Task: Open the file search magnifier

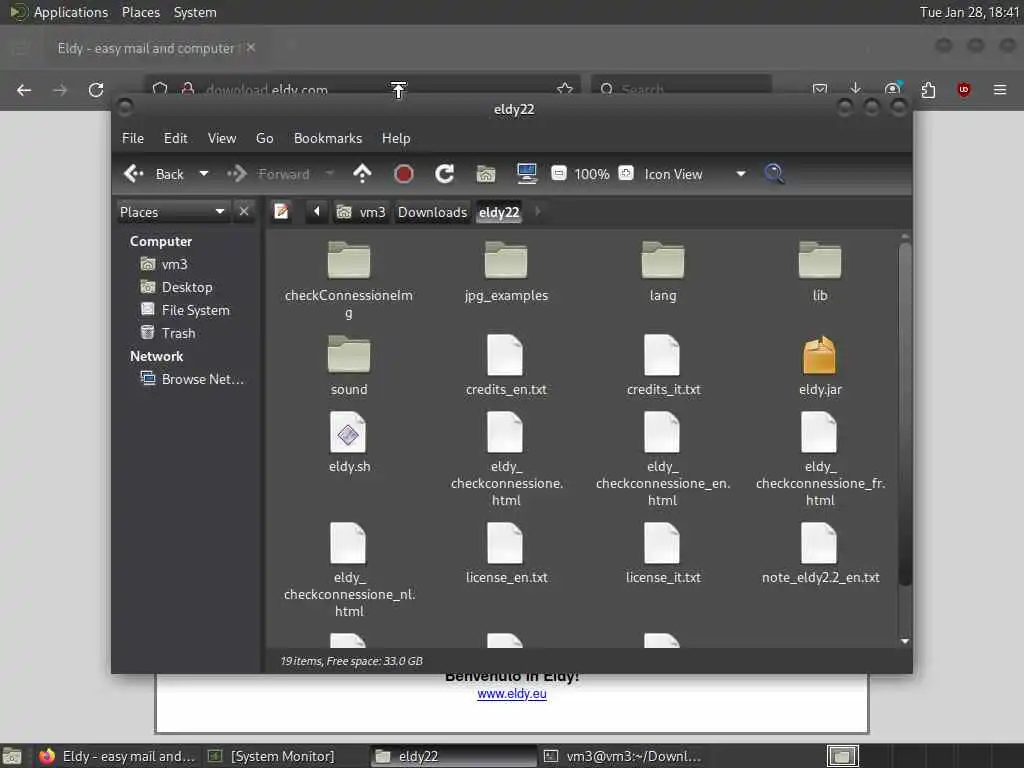Action: point(774,174)
